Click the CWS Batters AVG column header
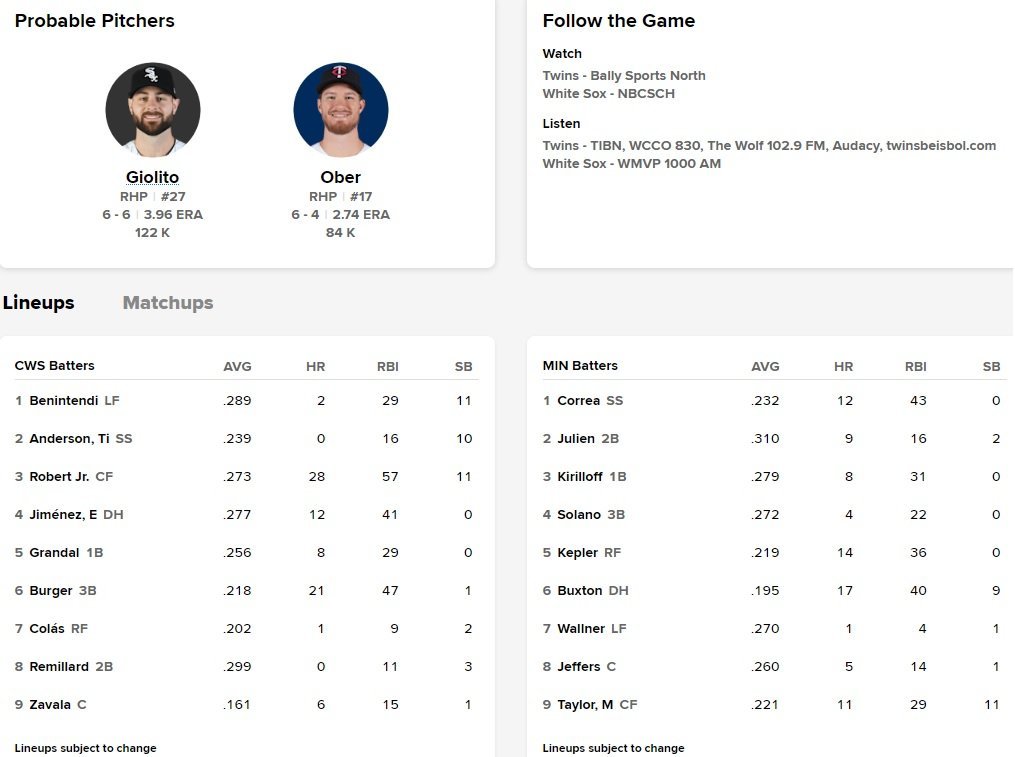The width and height of the screenshot is (1015, 757). tap(237, 367)
